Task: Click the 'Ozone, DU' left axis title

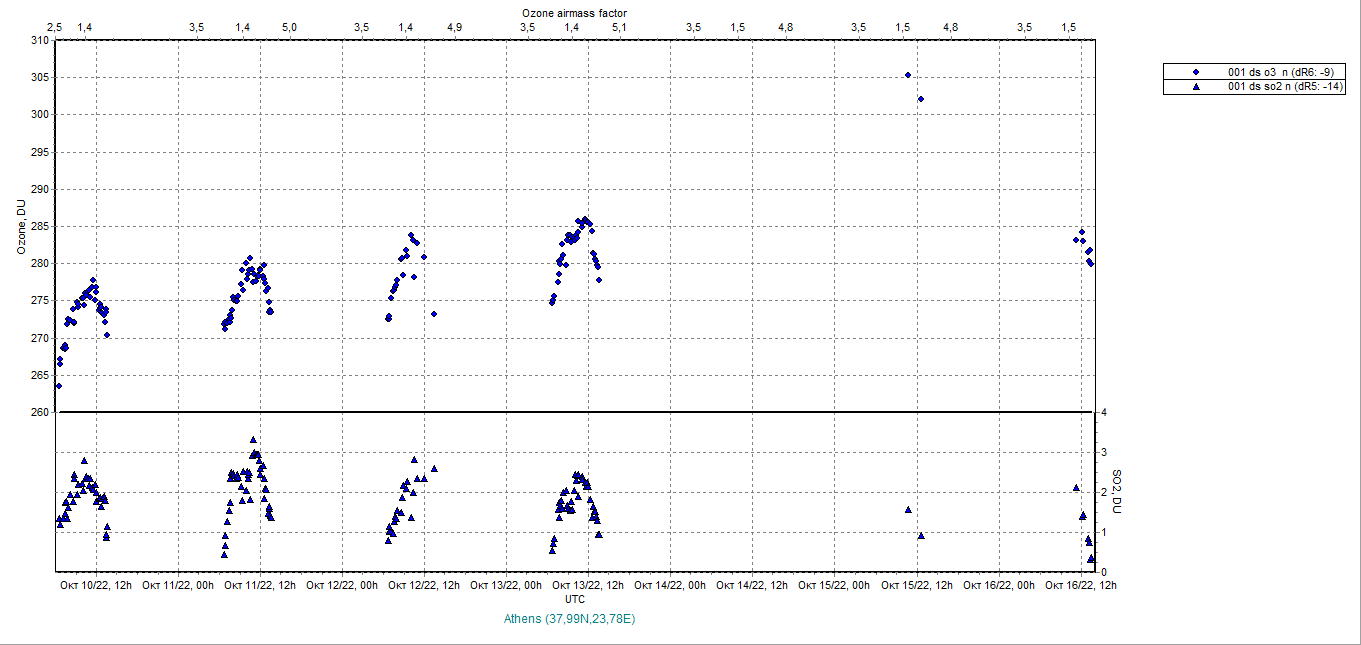Action: click(20, 227)
